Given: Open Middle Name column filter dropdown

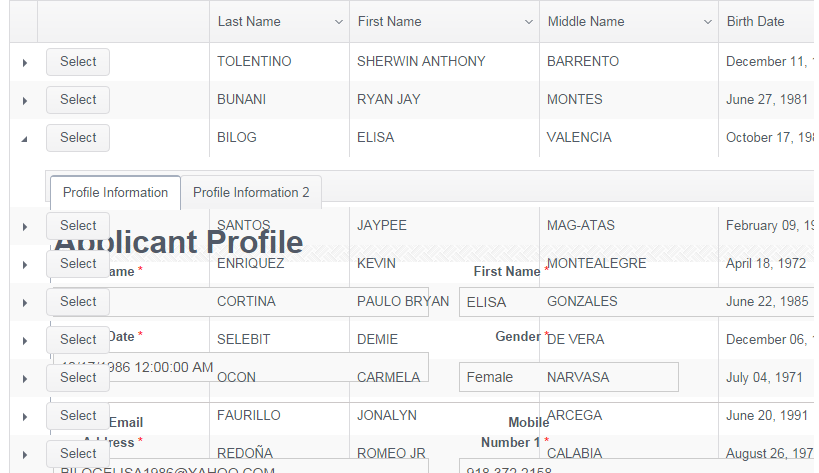Looking at the screenshot, I should (x=707, y=22).
